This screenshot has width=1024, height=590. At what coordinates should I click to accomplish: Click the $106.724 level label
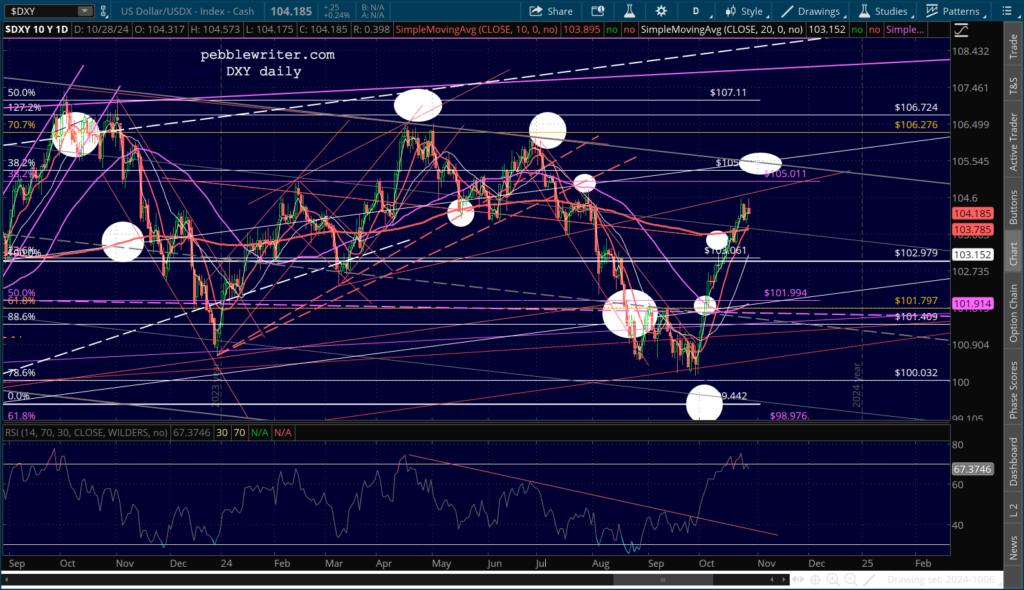point(916,107)
